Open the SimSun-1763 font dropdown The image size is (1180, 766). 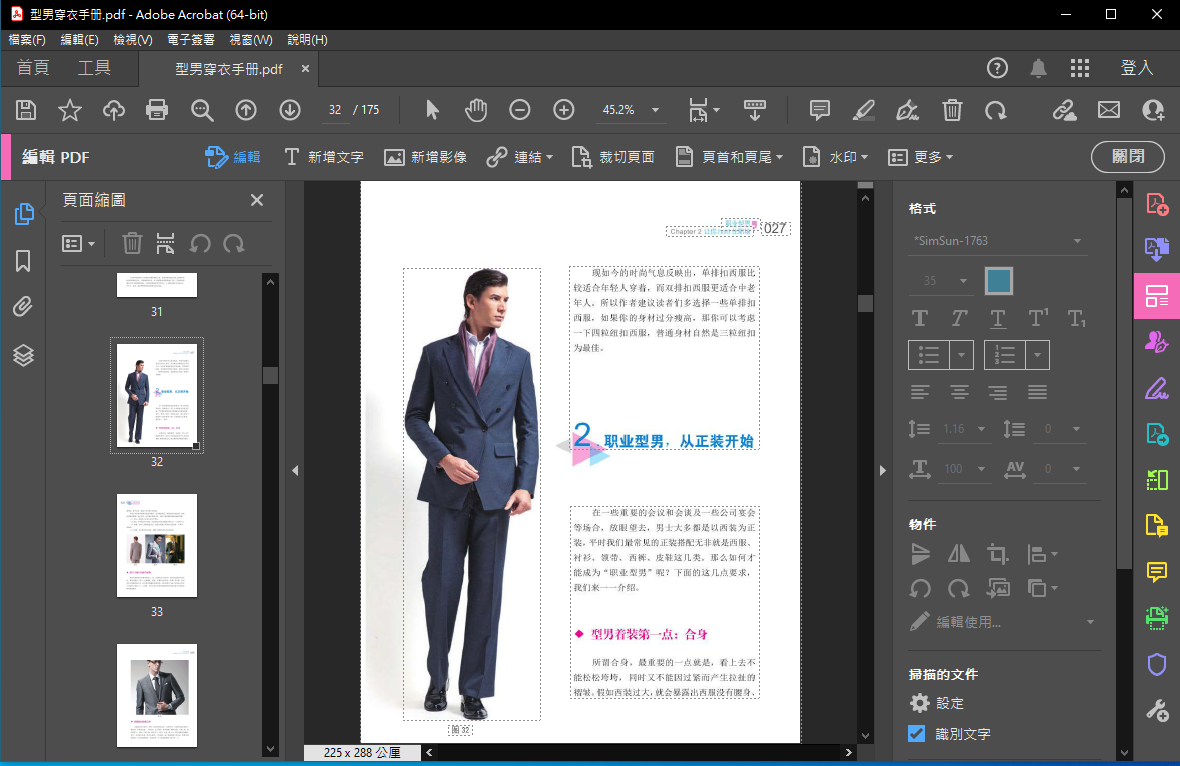[x=1077, y=241]
